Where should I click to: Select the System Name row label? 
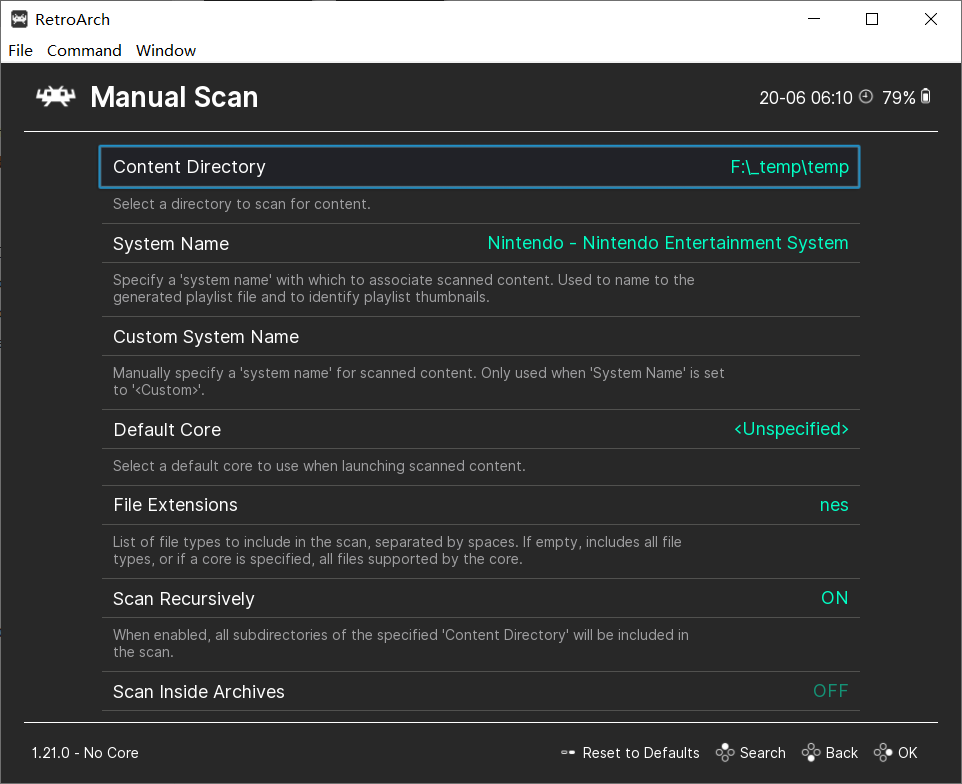click(x=171, y=244)
